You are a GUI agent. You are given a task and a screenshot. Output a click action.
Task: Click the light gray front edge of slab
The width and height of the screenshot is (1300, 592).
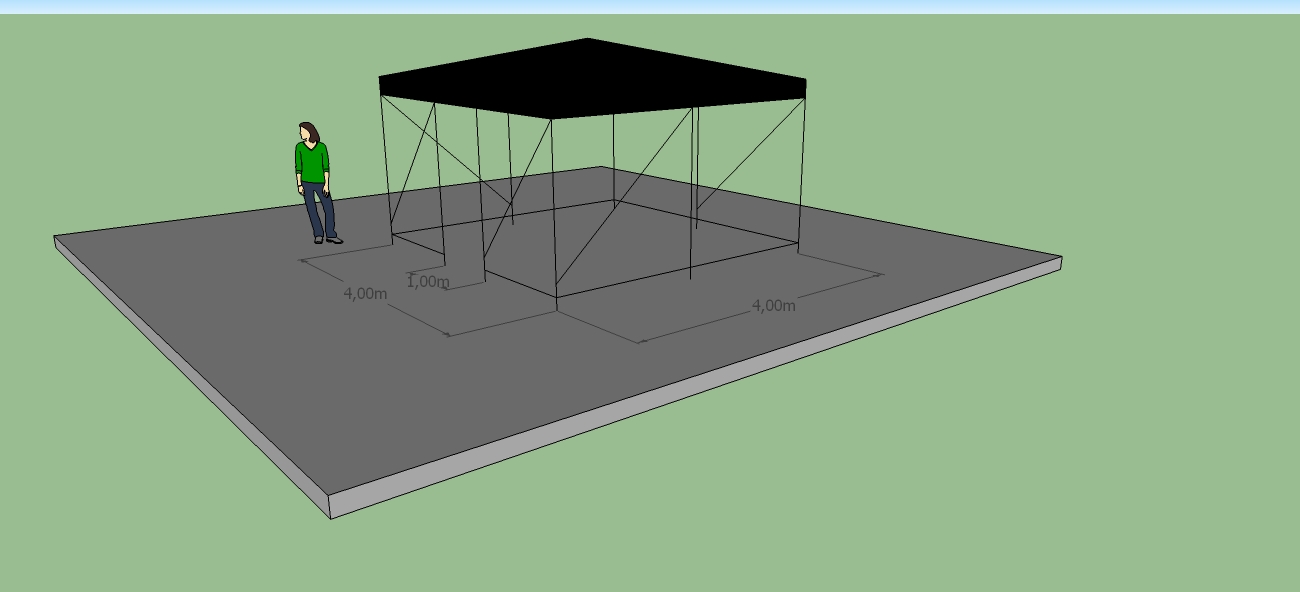(696, 389)
